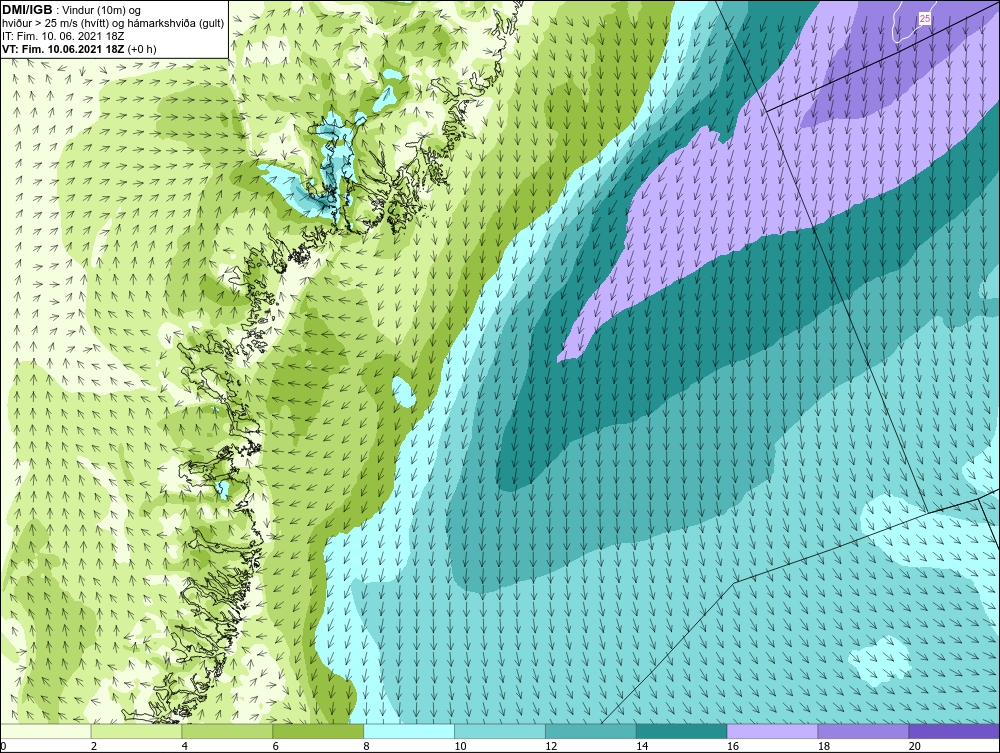The image size is (1000, 753).
Task: Click the legend value "14"
Action: pos(642,746)
